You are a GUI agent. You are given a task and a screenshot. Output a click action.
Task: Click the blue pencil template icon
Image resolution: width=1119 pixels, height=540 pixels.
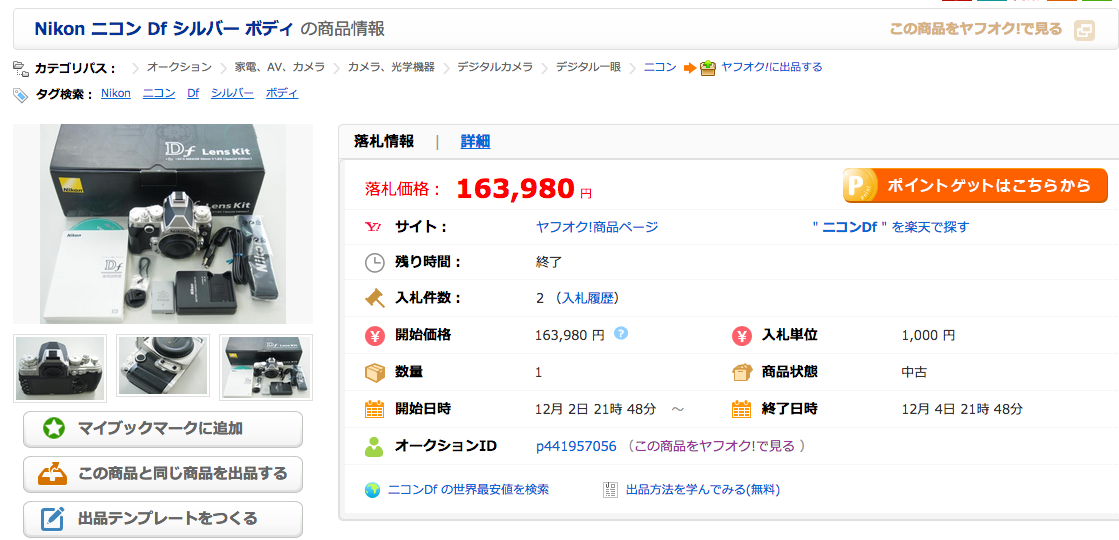tap(53, 519)
